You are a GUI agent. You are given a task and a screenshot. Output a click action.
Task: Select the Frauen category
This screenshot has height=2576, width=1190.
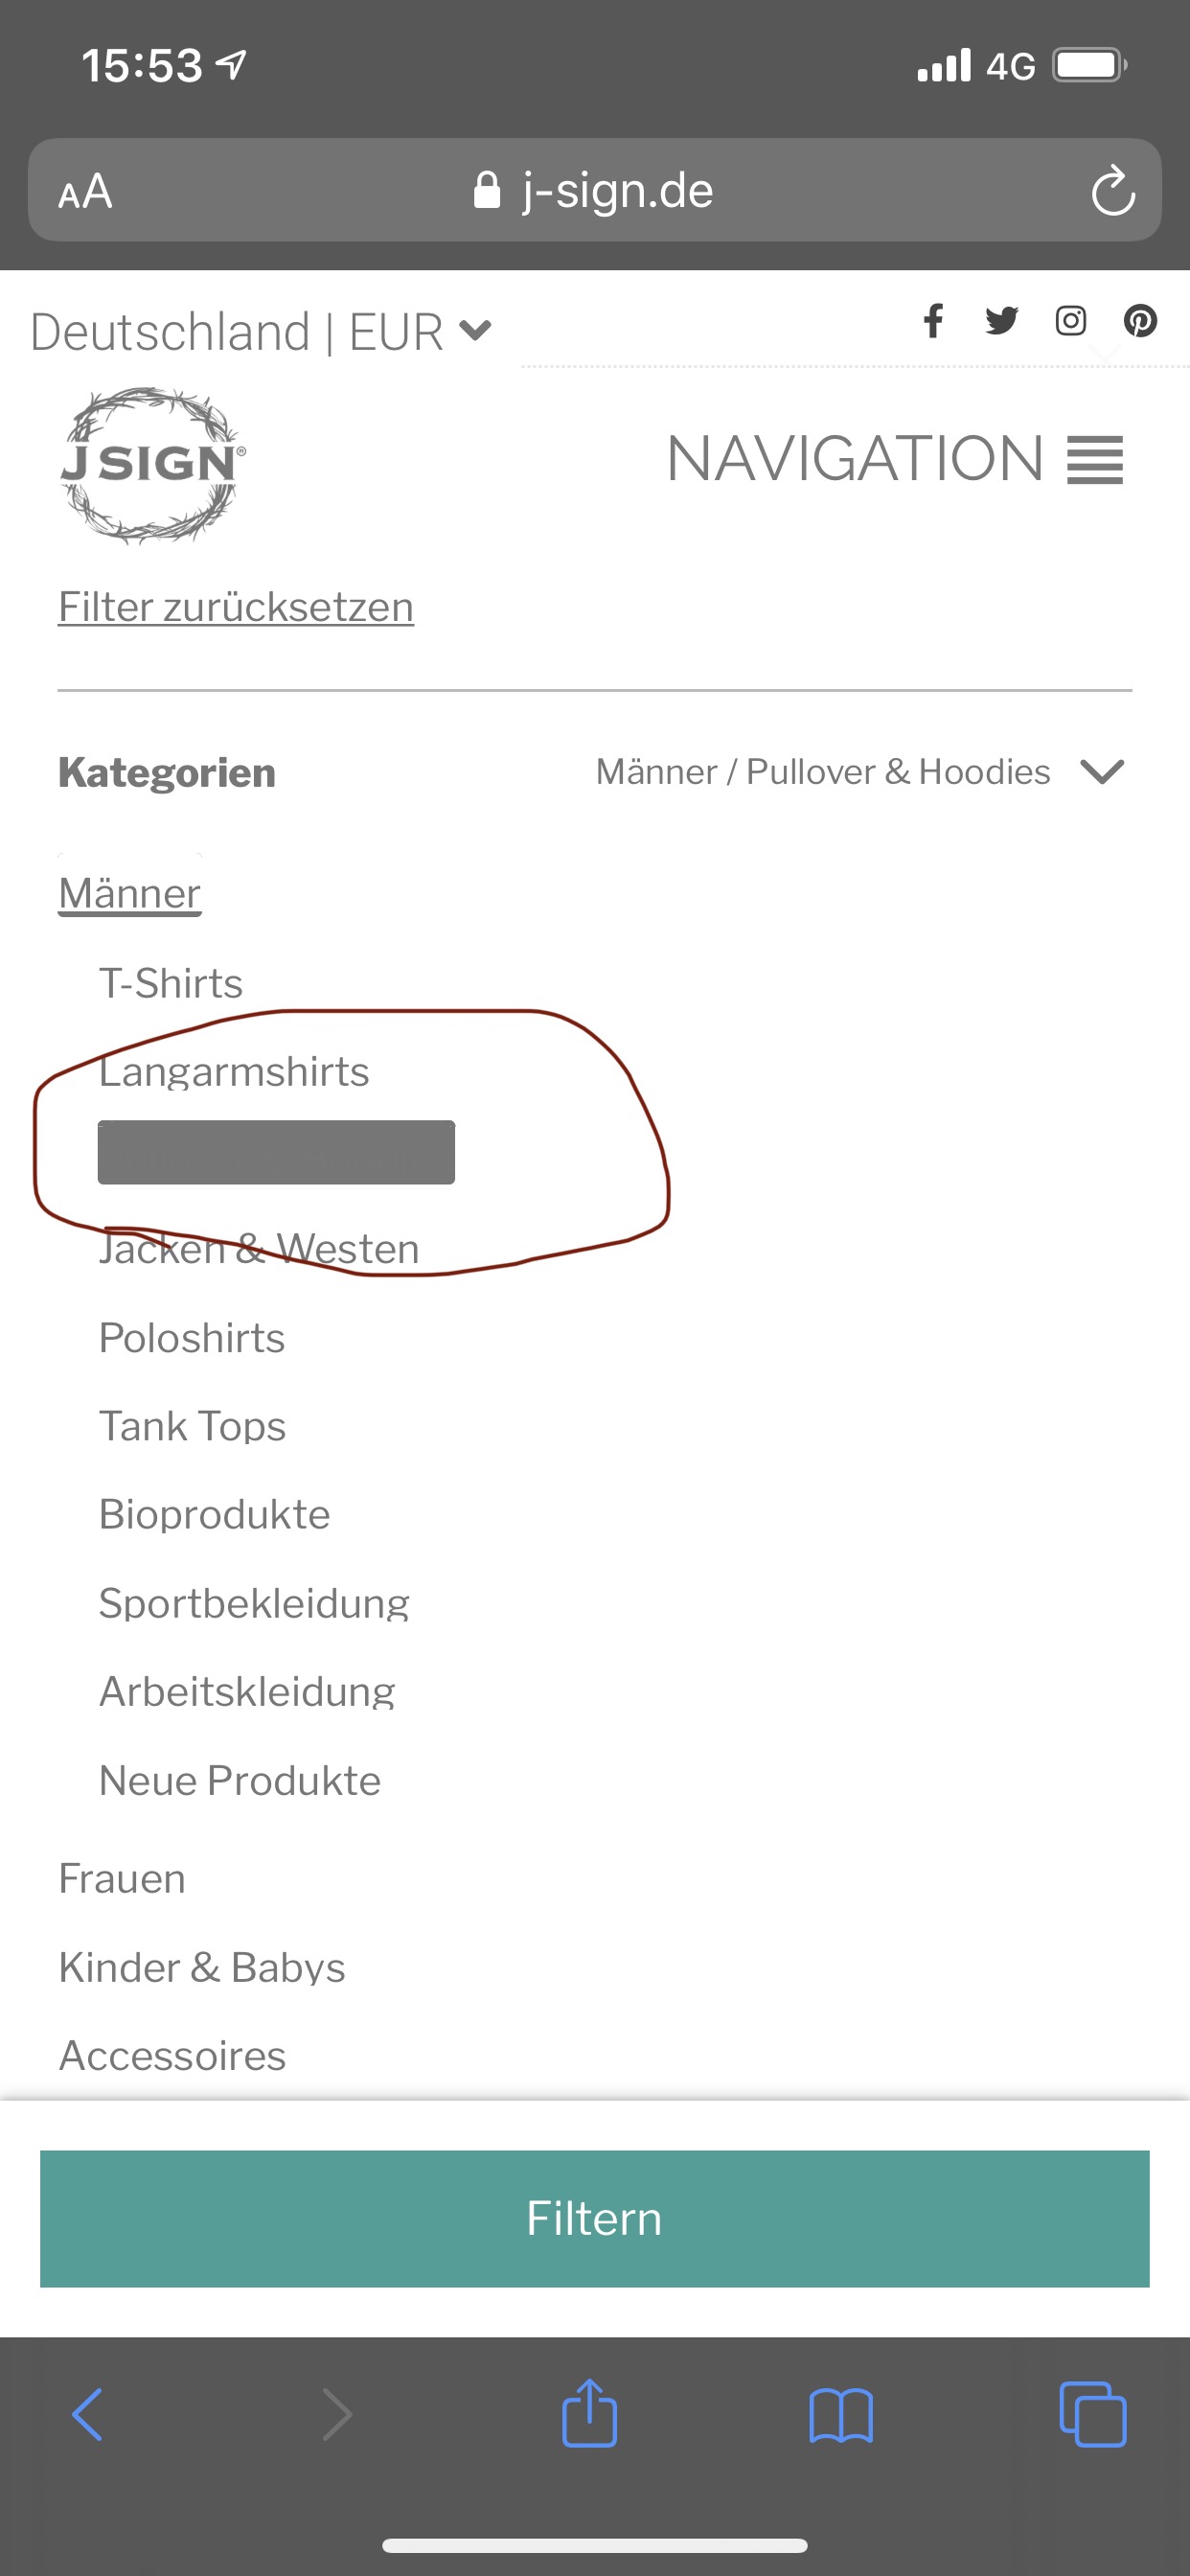pyautogui.click(x=122, y=1879)
